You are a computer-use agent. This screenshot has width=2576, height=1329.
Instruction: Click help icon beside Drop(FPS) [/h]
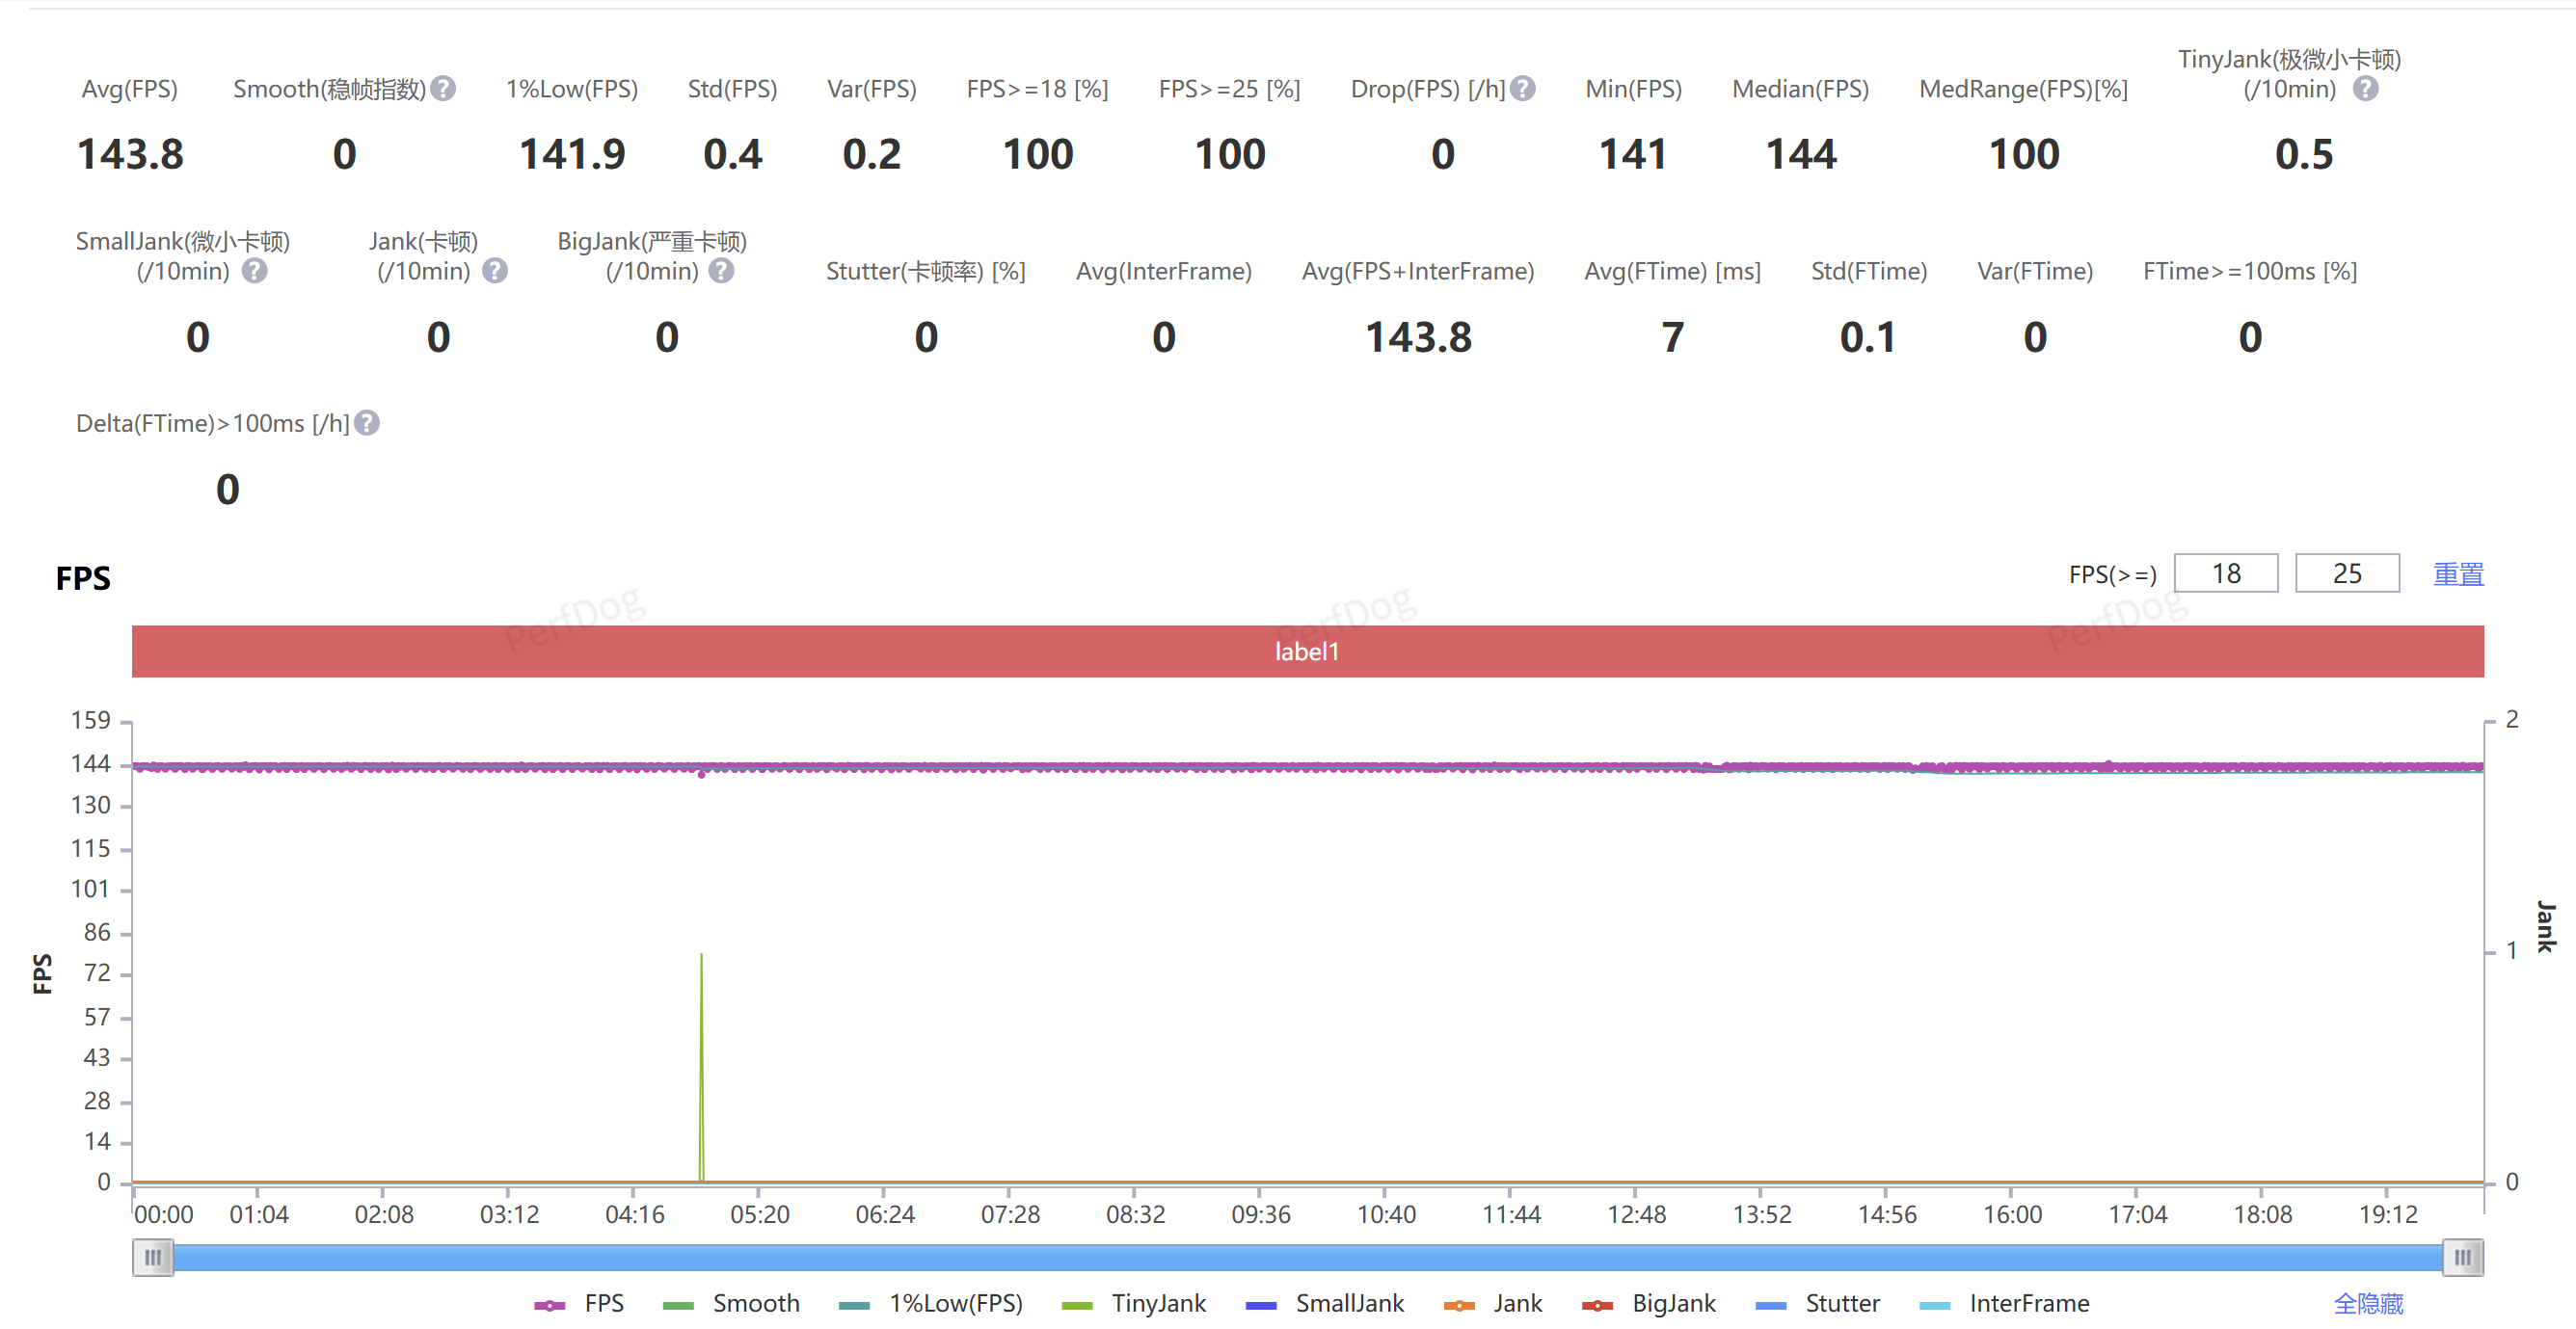click(x=1522, y=89)
